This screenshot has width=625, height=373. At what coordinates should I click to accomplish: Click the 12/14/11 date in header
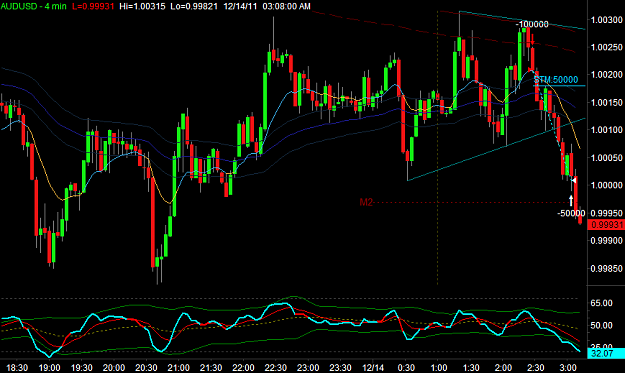pyautogui.click(x=240, y=6)
